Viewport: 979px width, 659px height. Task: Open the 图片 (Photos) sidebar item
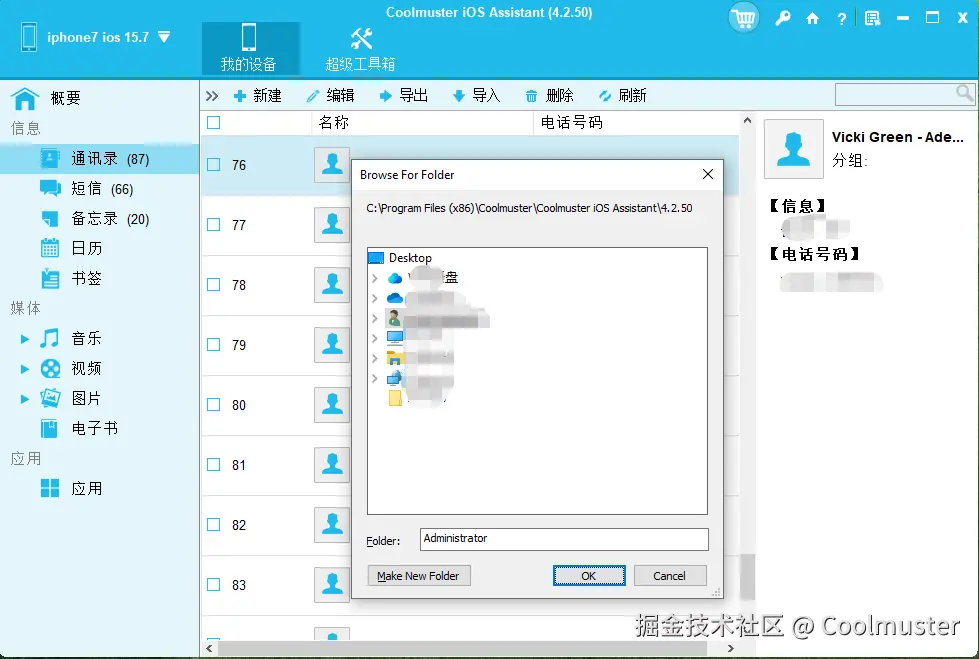point(86,397)
